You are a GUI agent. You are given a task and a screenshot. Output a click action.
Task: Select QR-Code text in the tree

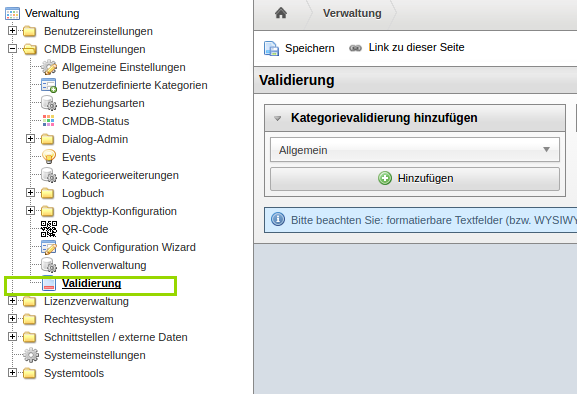pyautogui.click(x=85, y=230)
